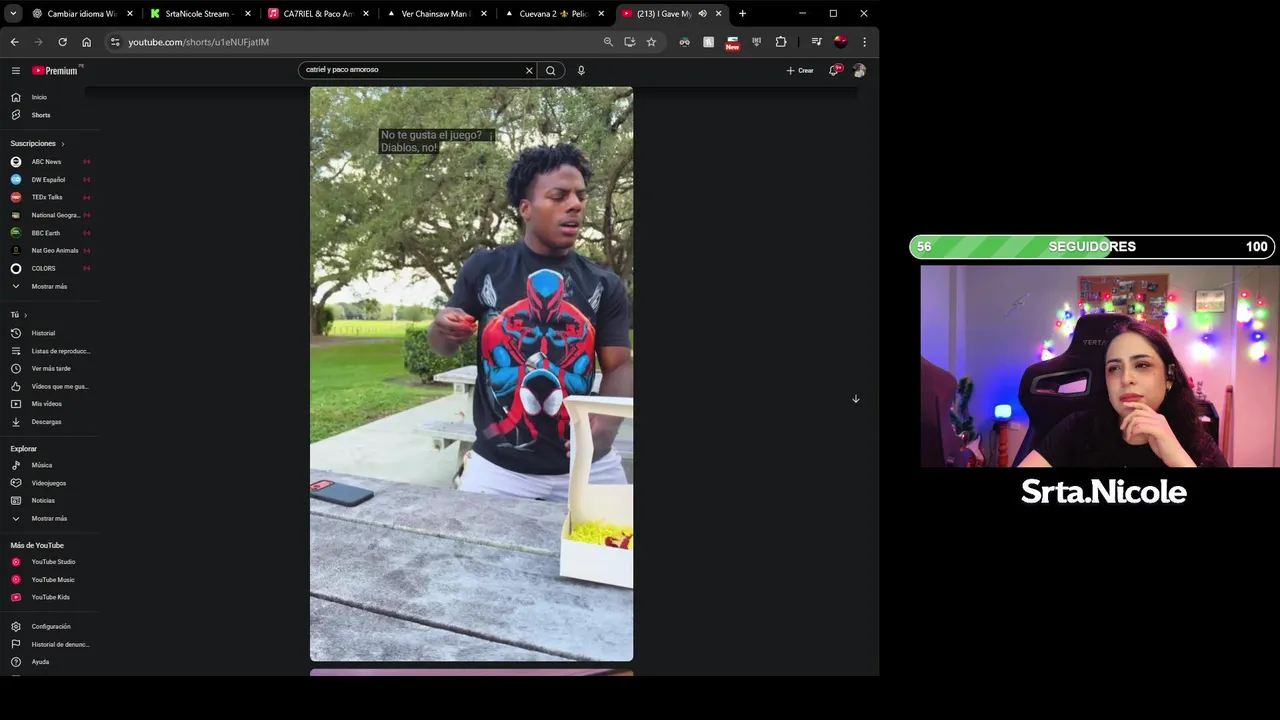This screenshot has height=720, width=1280.
Task: Go back in browser history
Action: (x=14, y=42)
